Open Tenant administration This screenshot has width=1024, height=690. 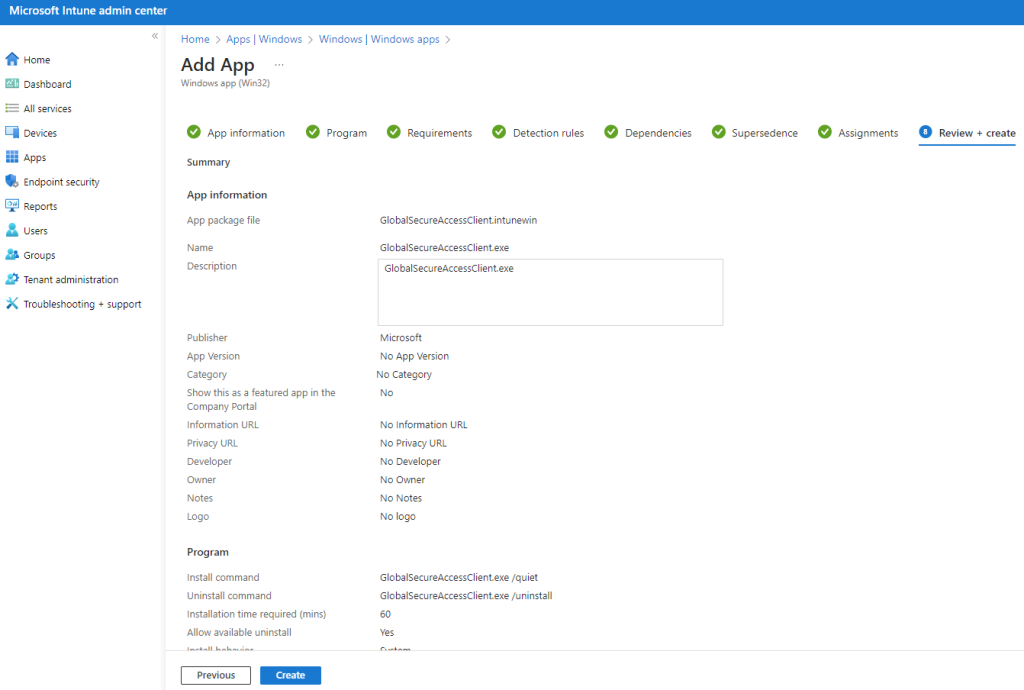[71, 279]
